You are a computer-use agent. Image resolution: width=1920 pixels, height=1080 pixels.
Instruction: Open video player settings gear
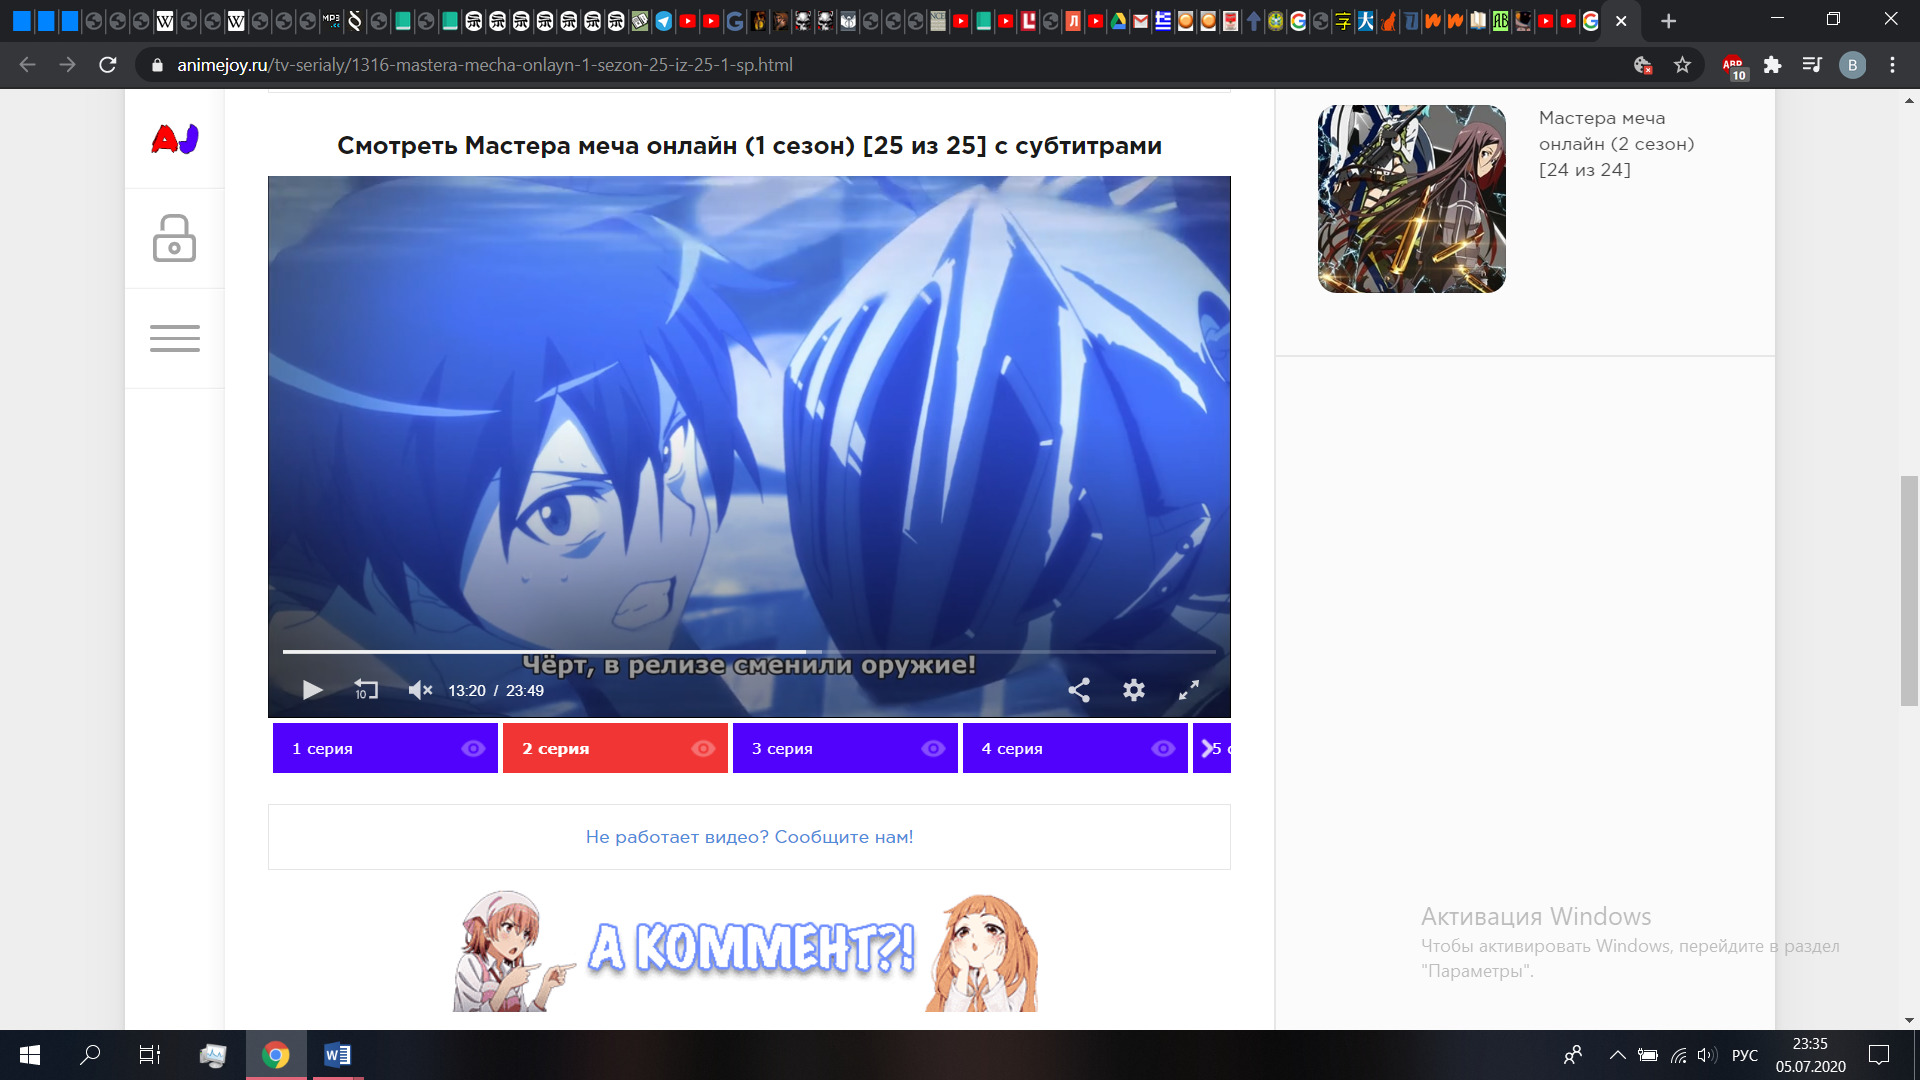[x=1133, y=690]
